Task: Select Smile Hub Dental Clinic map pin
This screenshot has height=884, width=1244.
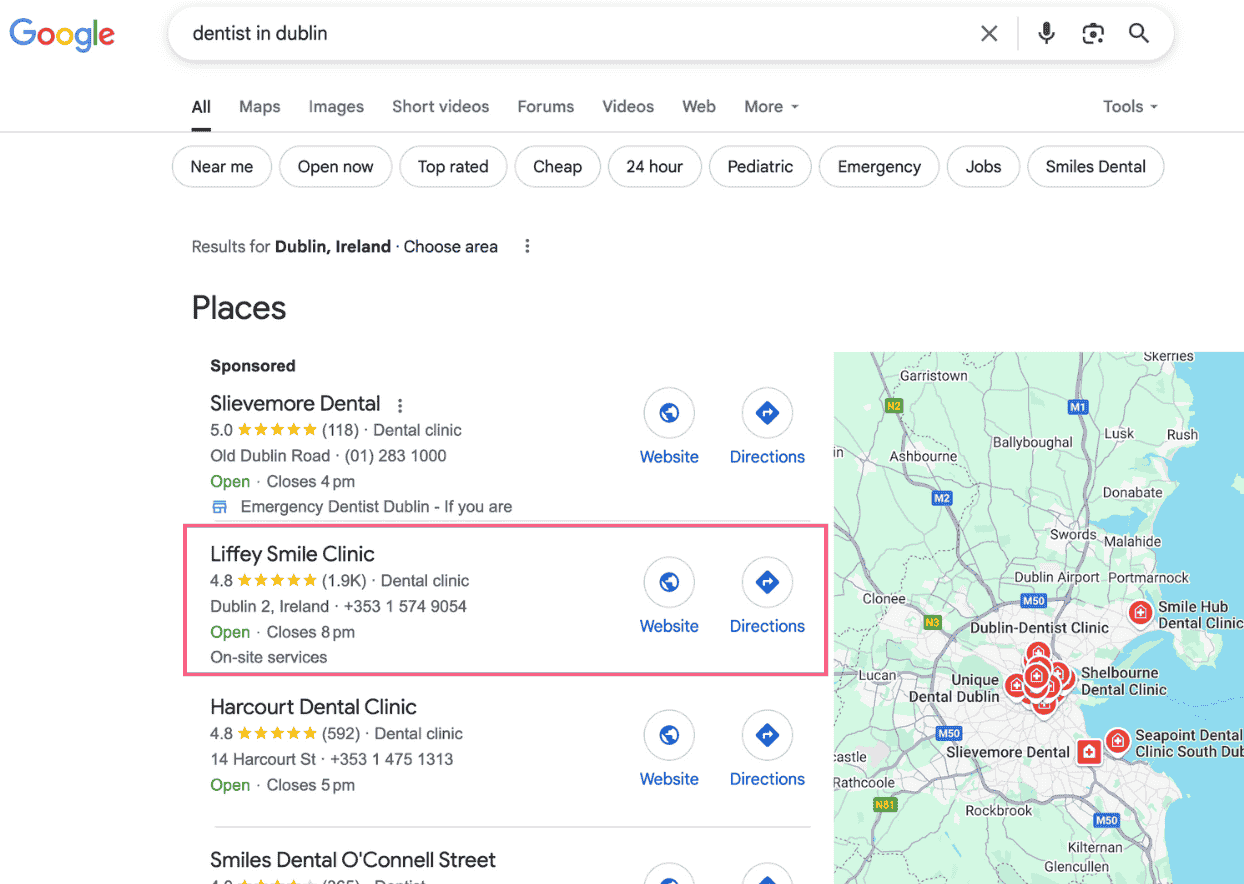Action: click(1139, 612)
